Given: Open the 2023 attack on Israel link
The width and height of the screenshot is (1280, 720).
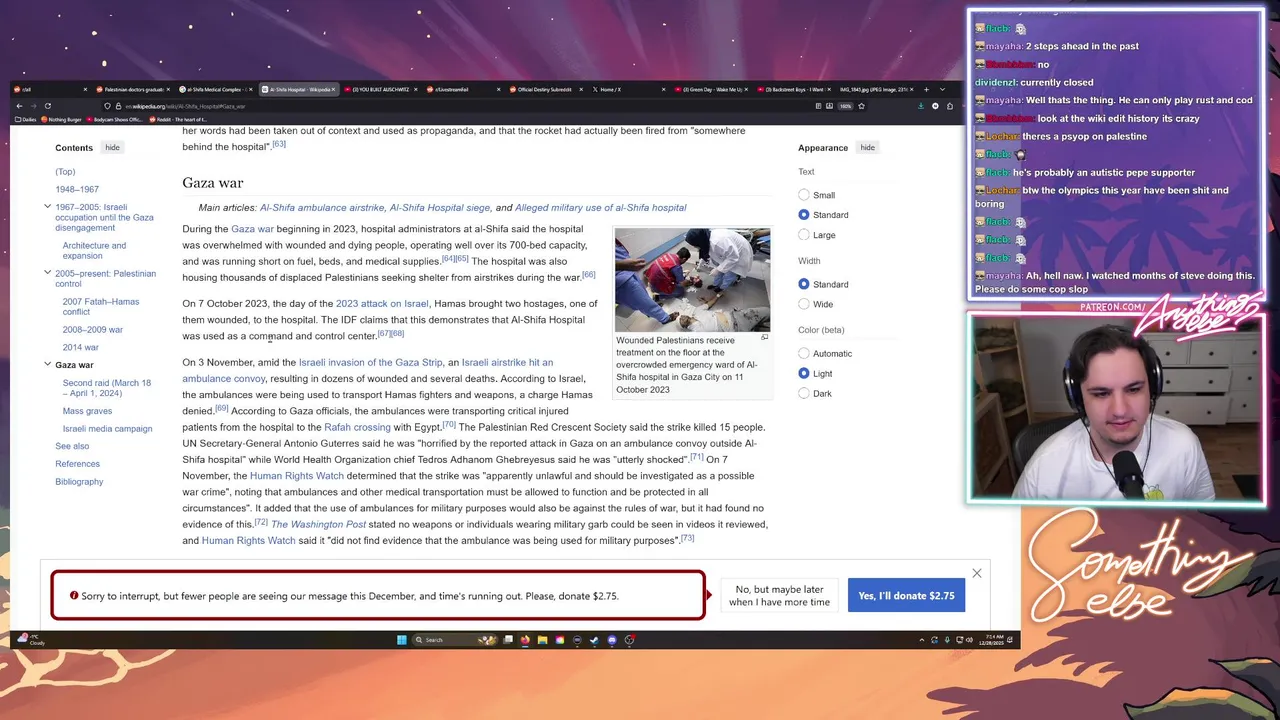Looking at the screenshot, I should 382,304.
